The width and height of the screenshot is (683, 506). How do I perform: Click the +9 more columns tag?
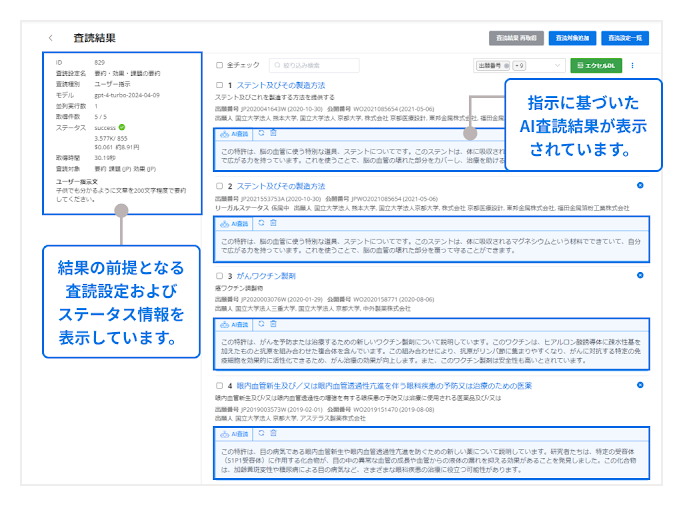coord(521,65)
